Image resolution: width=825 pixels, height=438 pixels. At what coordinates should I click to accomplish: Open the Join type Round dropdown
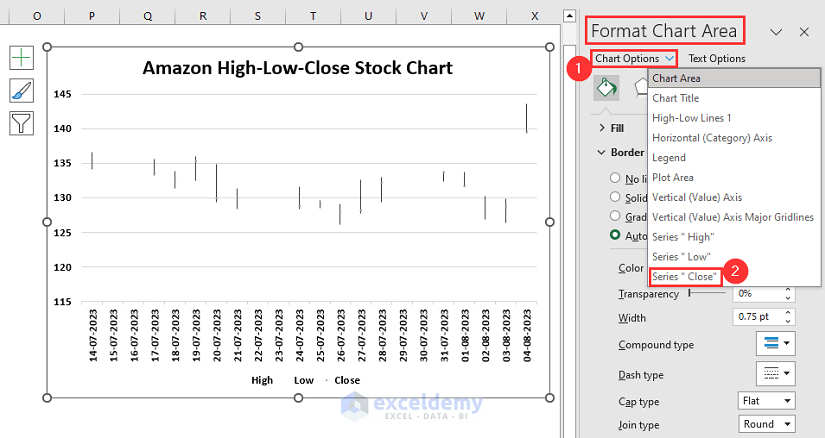766,424
